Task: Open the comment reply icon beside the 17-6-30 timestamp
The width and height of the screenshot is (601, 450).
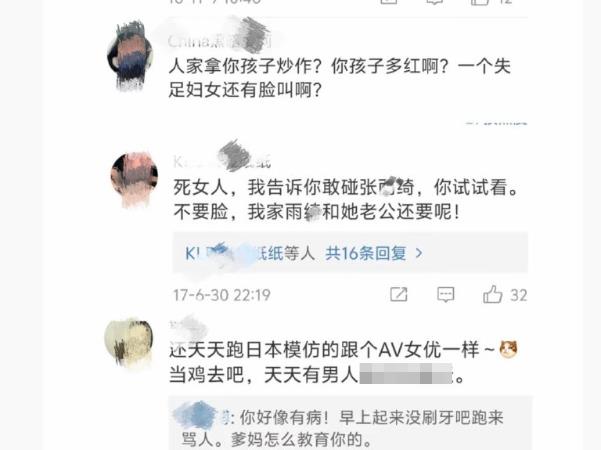Action: tap(445, 295)
